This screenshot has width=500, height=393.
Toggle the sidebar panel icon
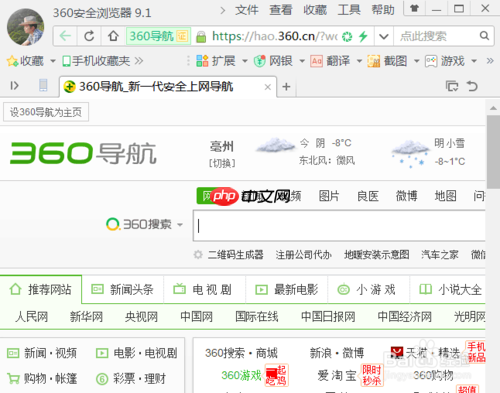pyautogui.click(x=14, y=86)
